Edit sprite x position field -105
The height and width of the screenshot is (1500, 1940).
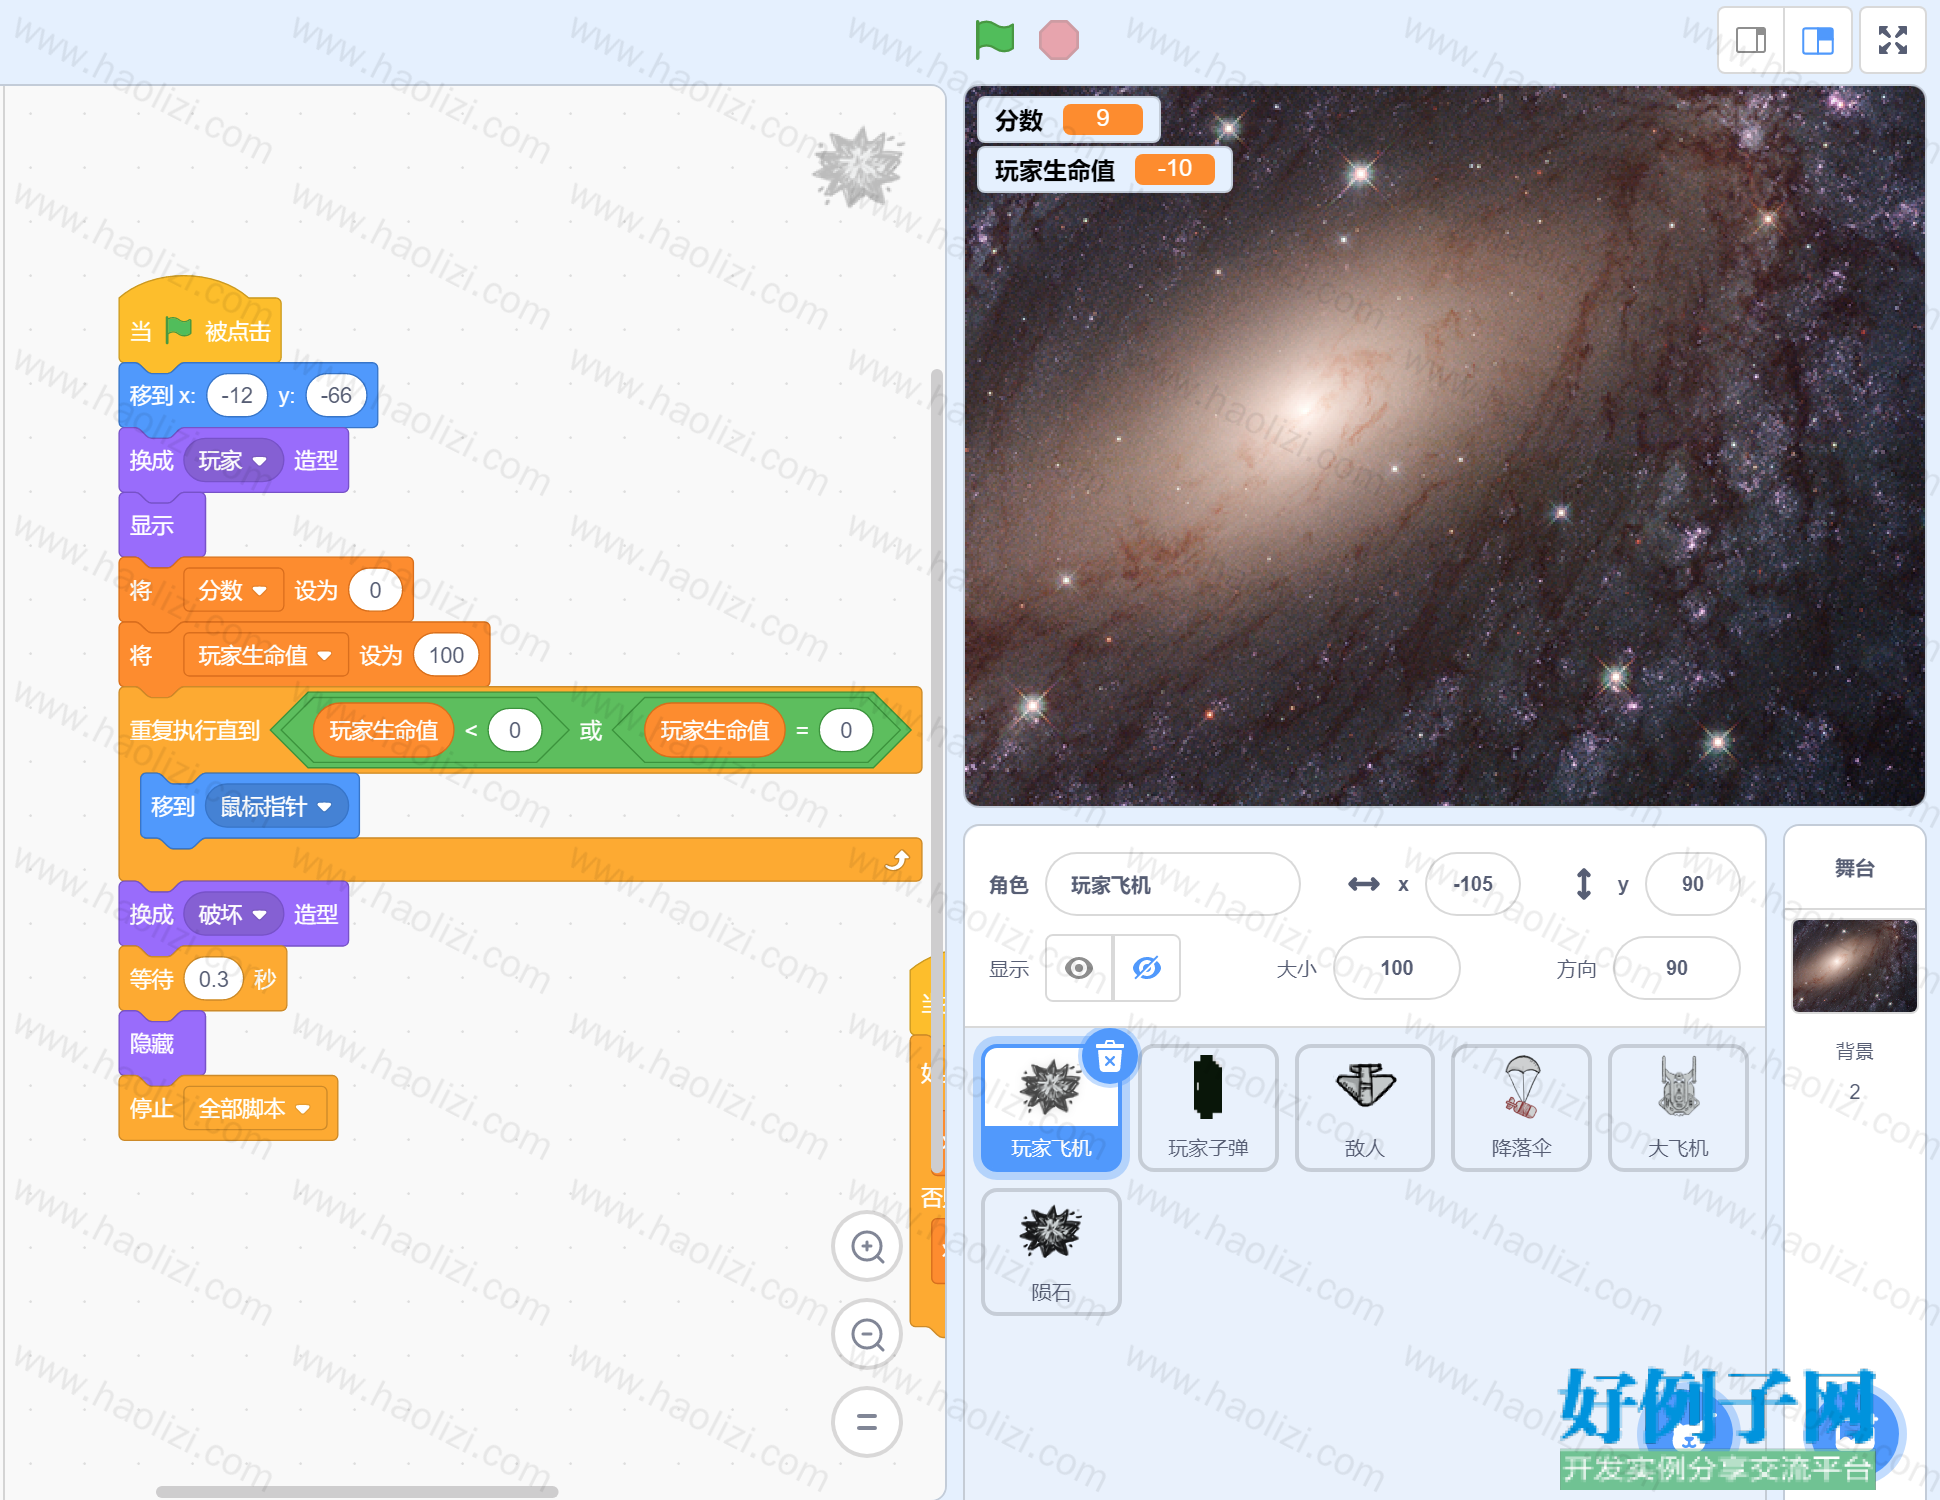coord(1472,884)
